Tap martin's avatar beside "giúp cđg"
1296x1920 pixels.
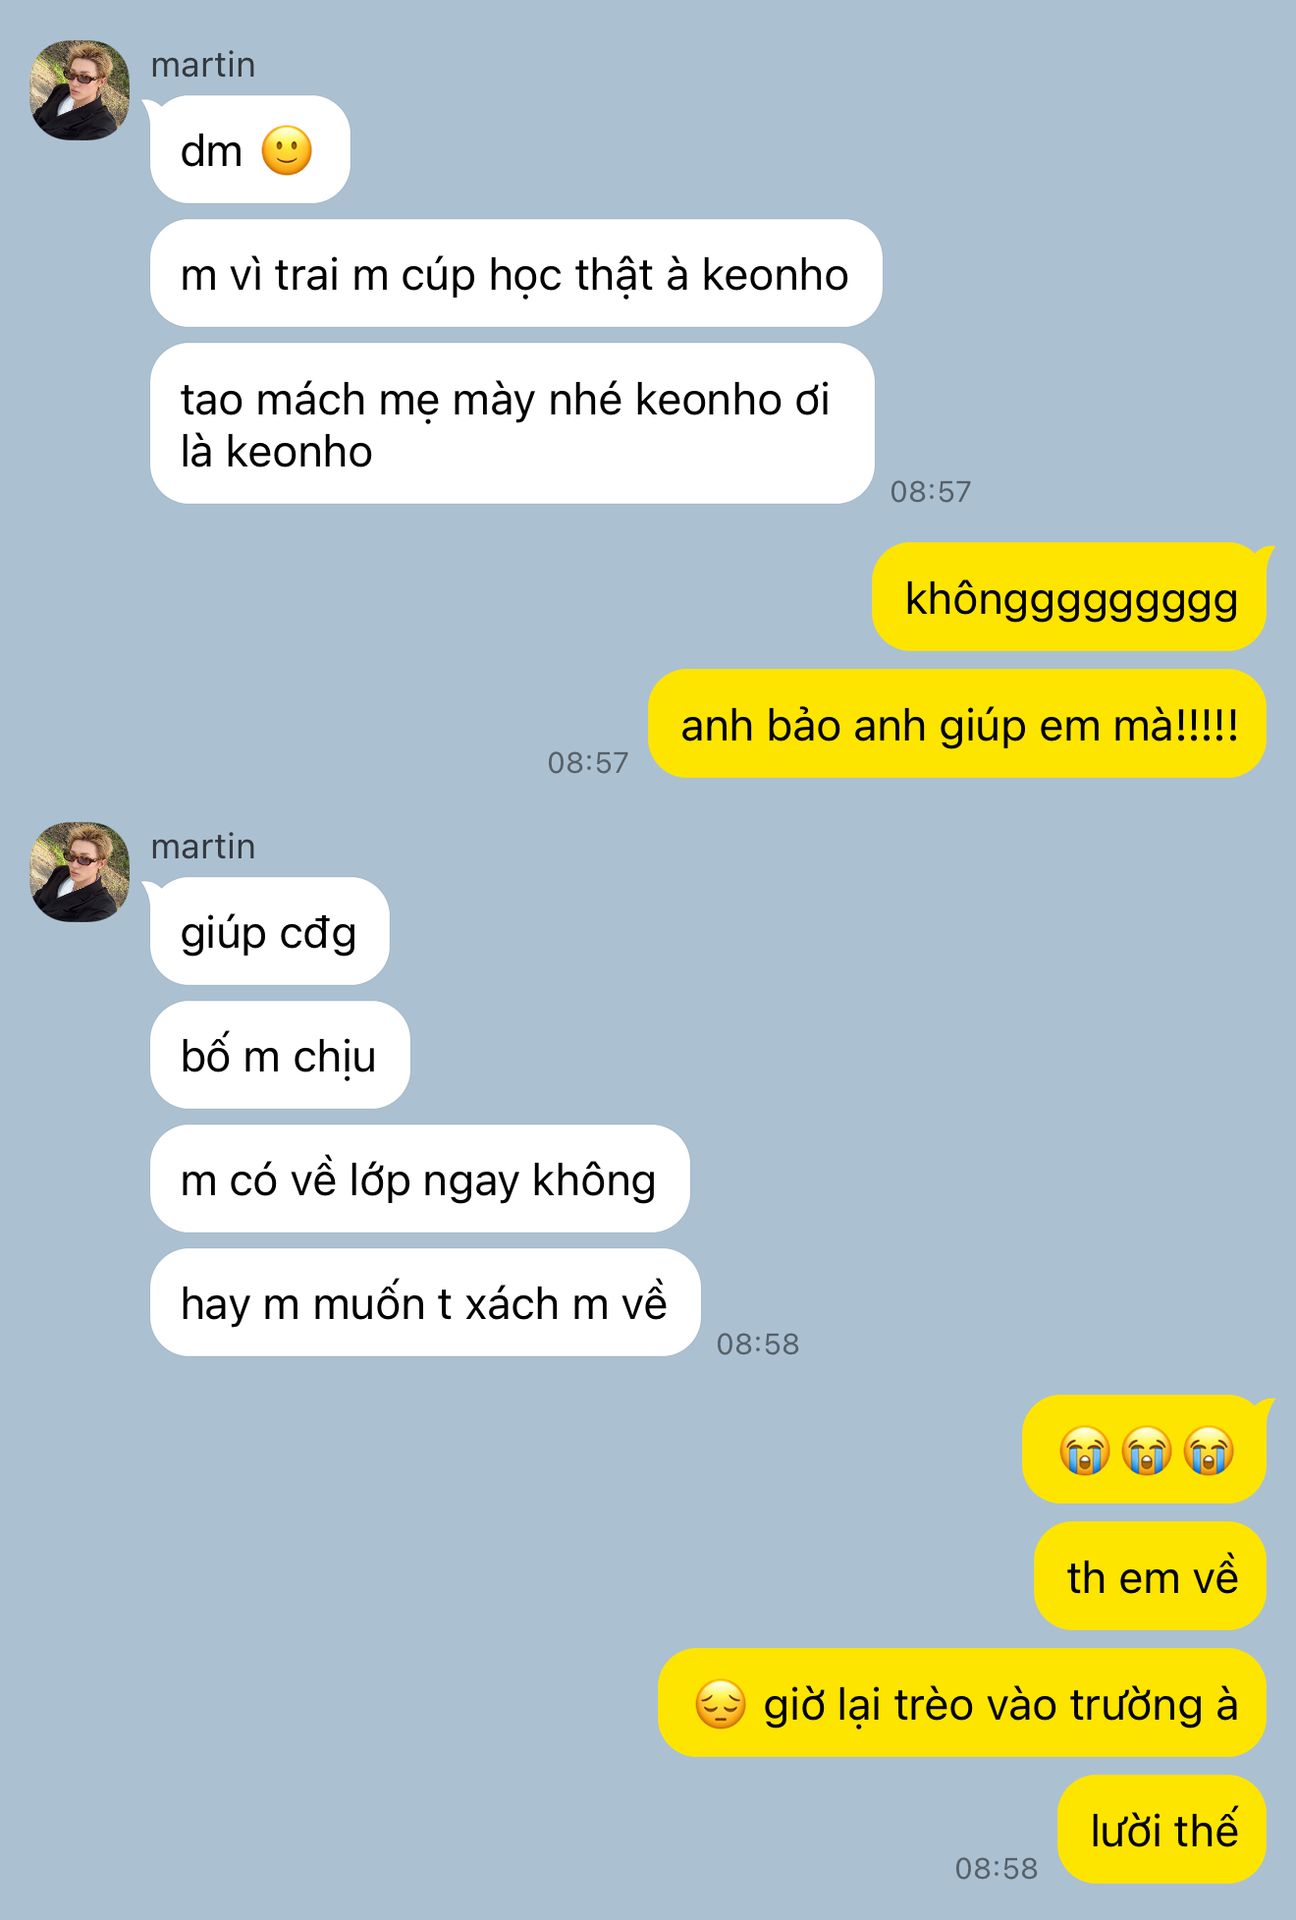(80, 872)
